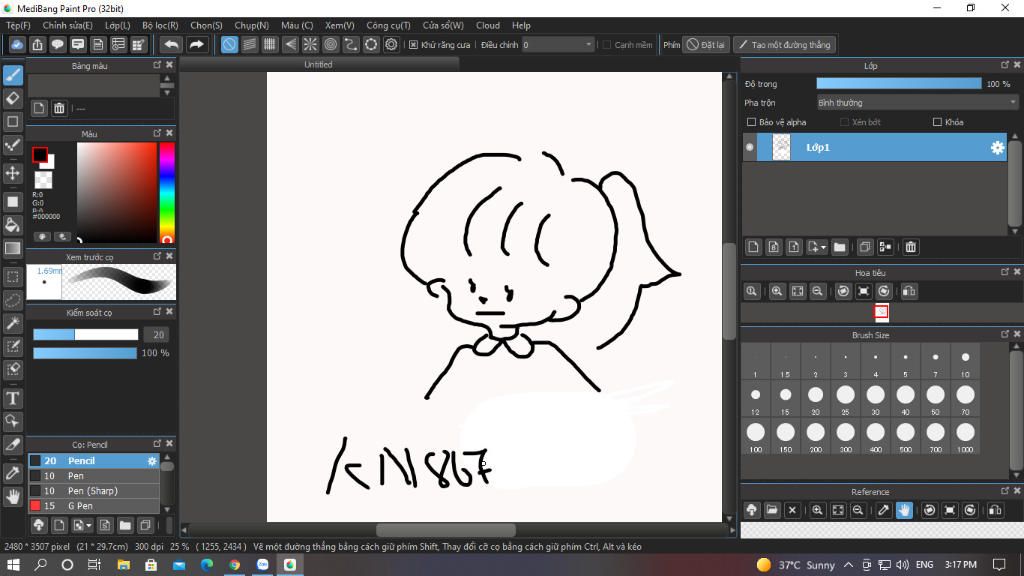Pop out the Màu color panel
Image resolution: width=1024 pixels, height=576 pixels.
pyautogui.click(x=157, y=133)
